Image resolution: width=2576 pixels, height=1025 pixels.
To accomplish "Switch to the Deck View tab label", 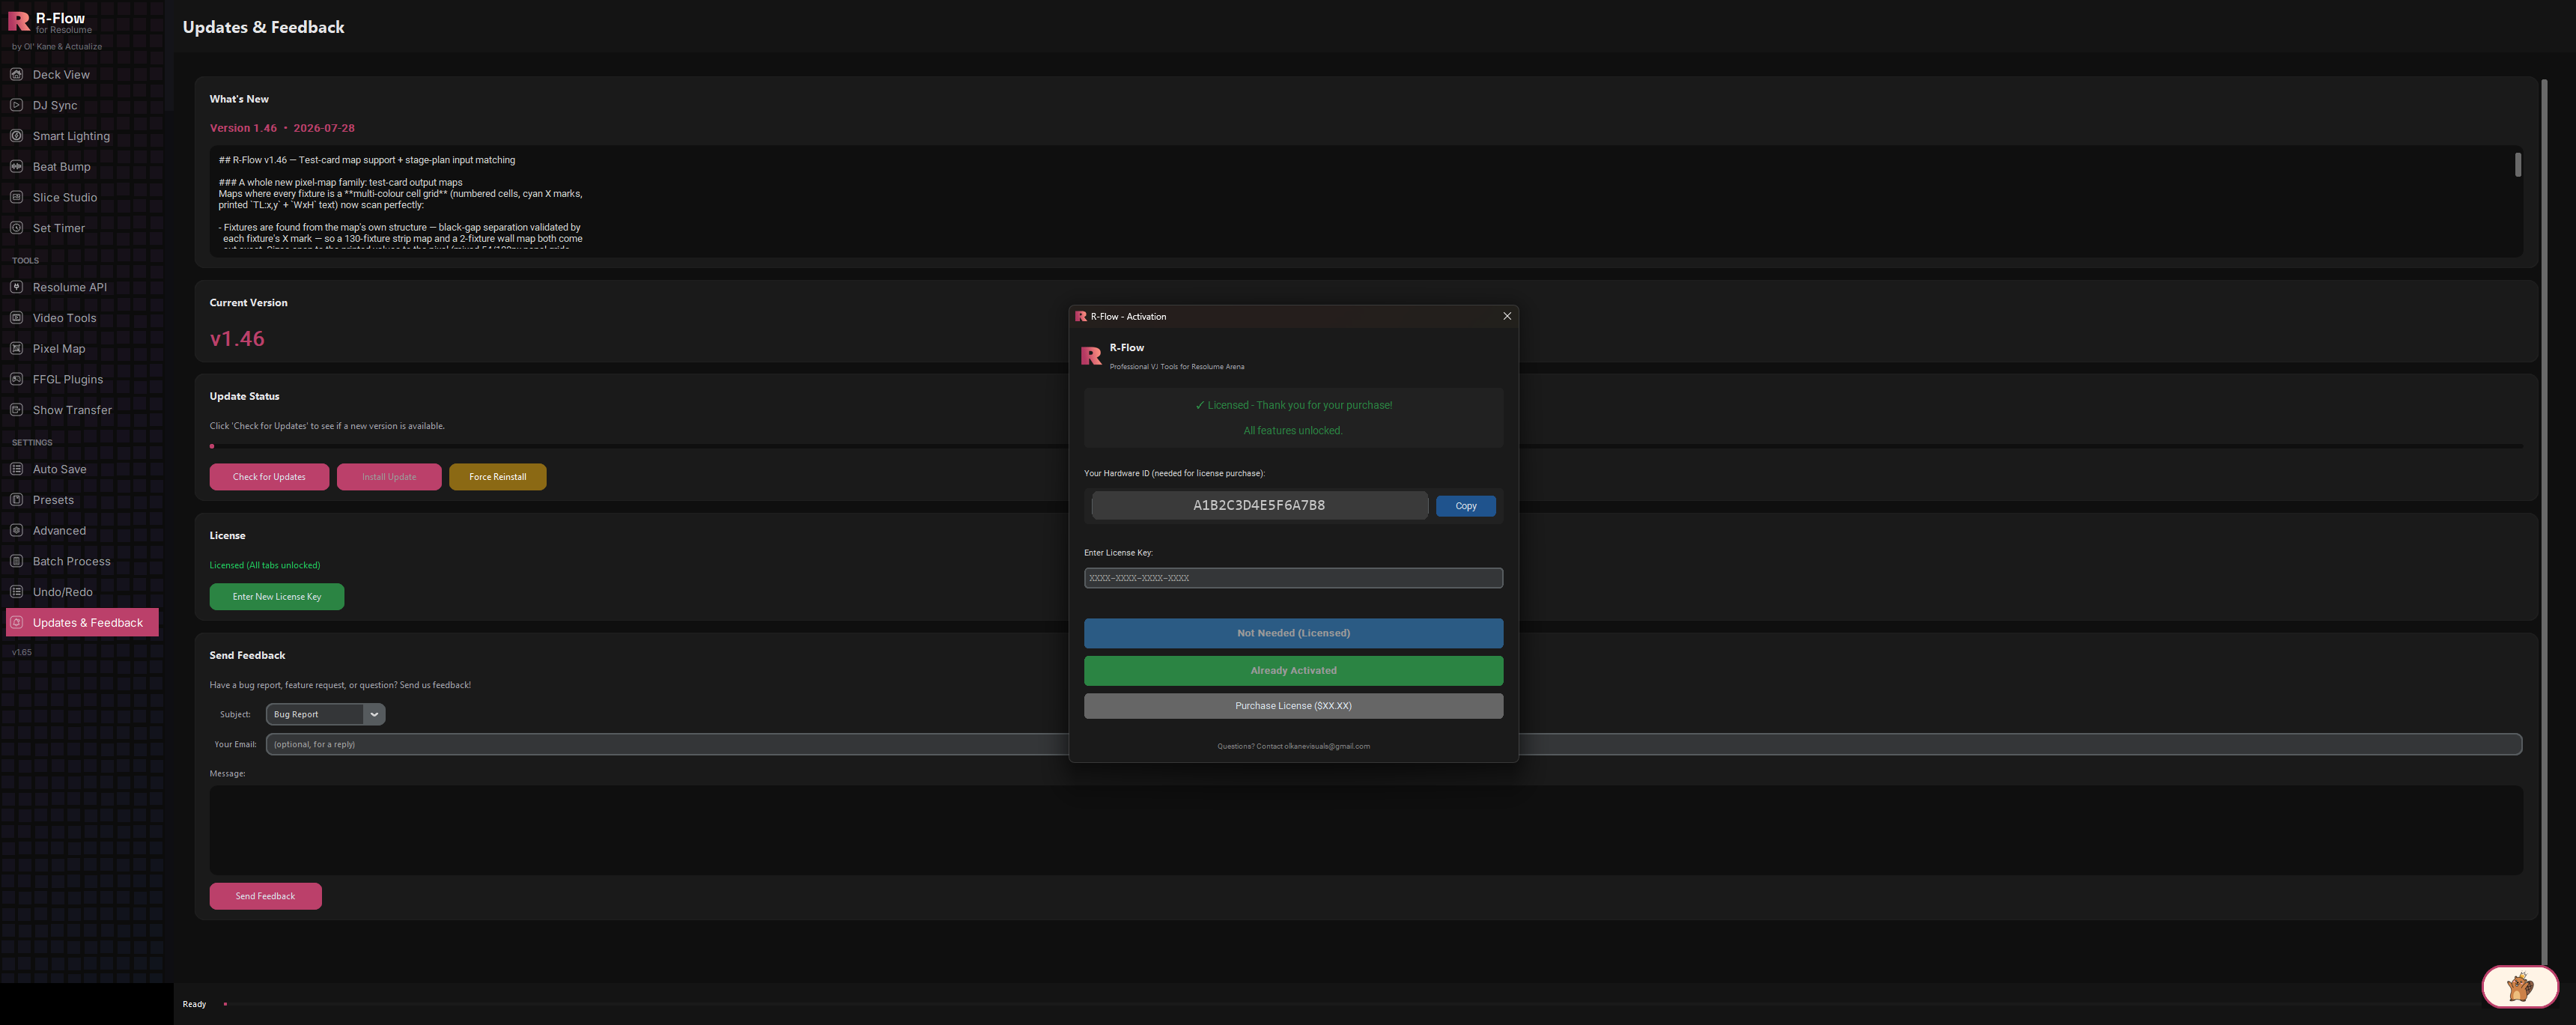I will [x=61, y=75].
